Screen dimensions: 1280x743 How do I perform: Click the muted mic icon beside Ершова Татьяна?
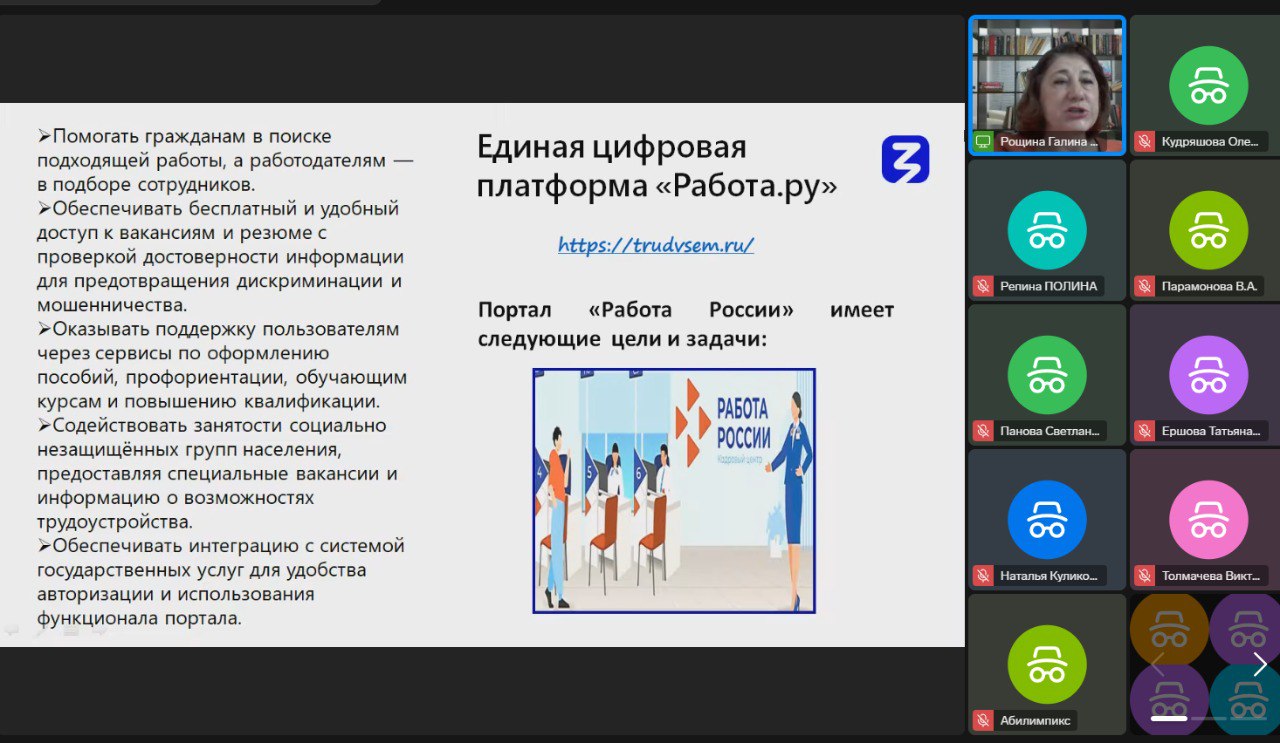[x=1145, y=431]
